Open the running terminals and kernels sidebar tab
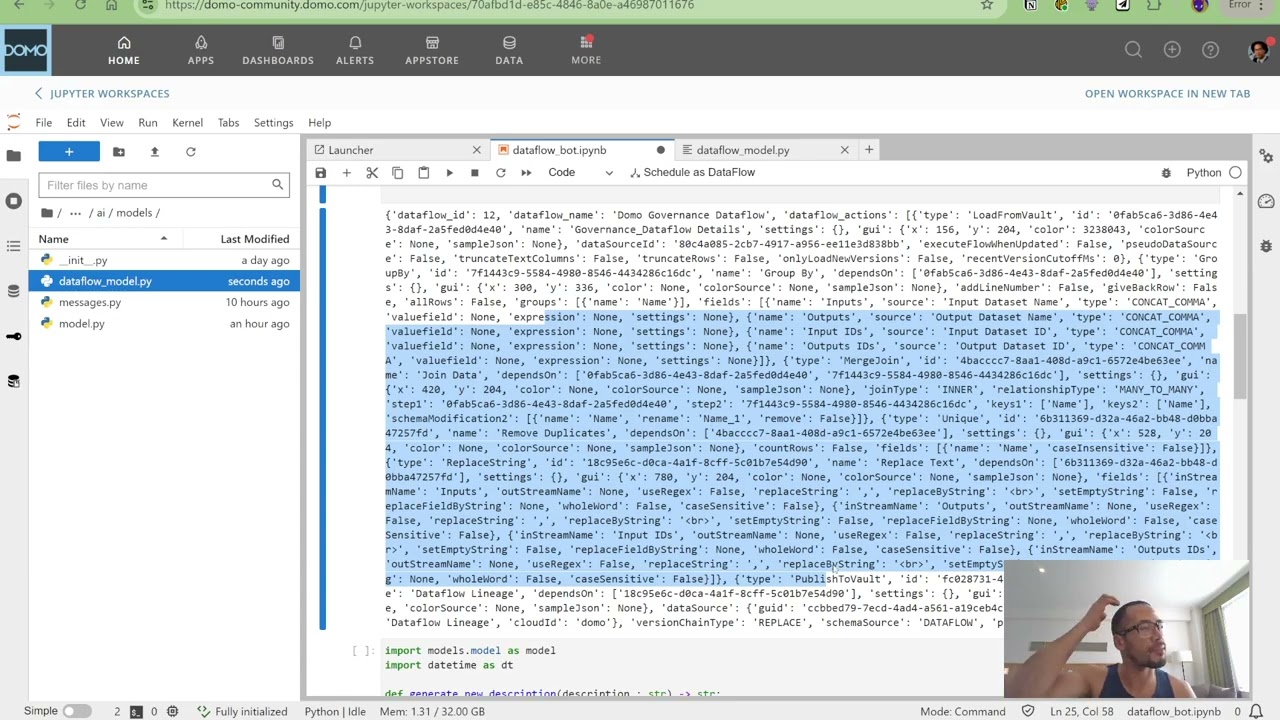 click(x=13, y=201)
